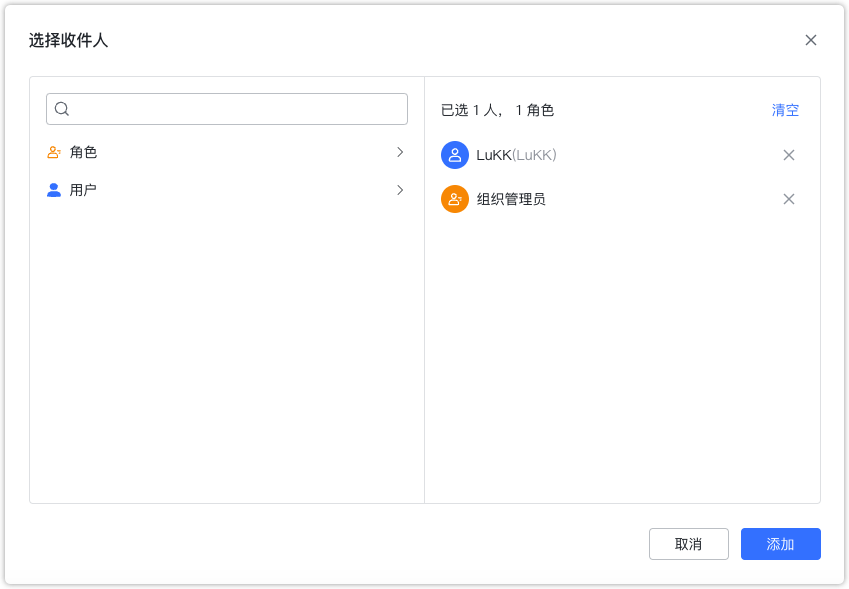Click the 已选 1 人 summary text
849x589 pixels.
493,110
